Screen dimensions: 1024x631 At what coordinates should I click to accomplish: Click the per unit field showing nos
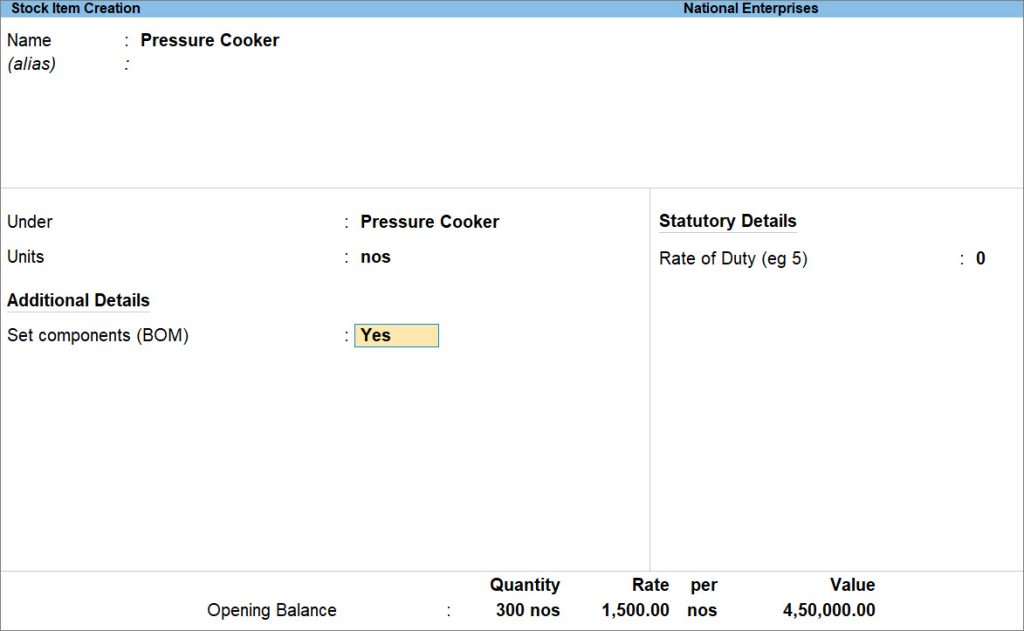point(703,610)
